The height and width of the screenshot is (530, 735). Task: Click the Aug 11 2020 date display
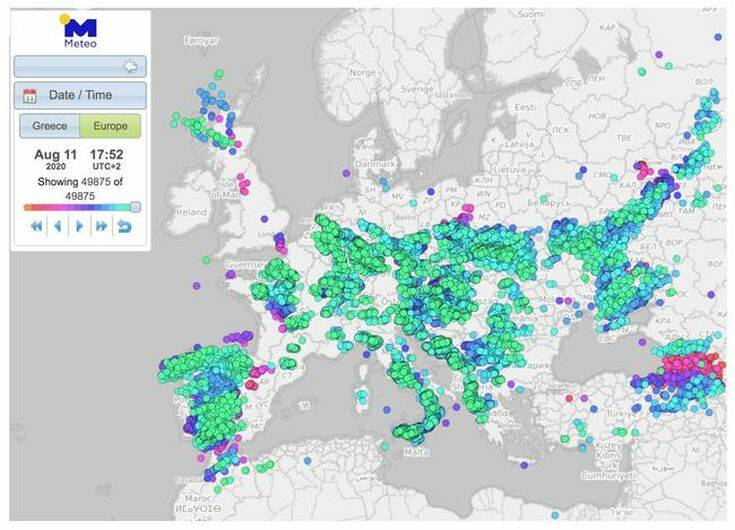pos(55,159)
